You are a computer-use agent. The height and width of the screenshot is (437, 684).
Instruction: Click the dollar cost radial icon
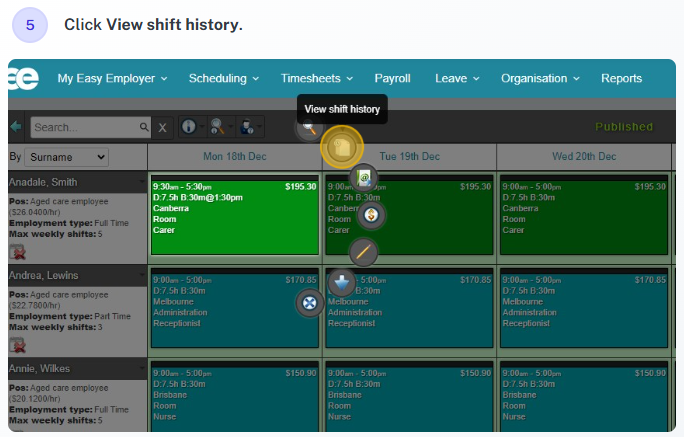click(x=371, y=215)
